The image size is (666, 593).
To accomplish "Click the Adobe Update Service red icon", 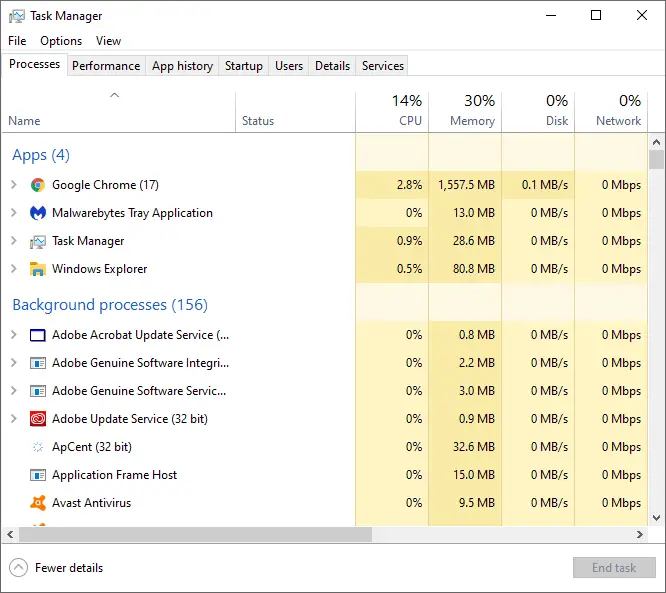I will pos(38,419).
